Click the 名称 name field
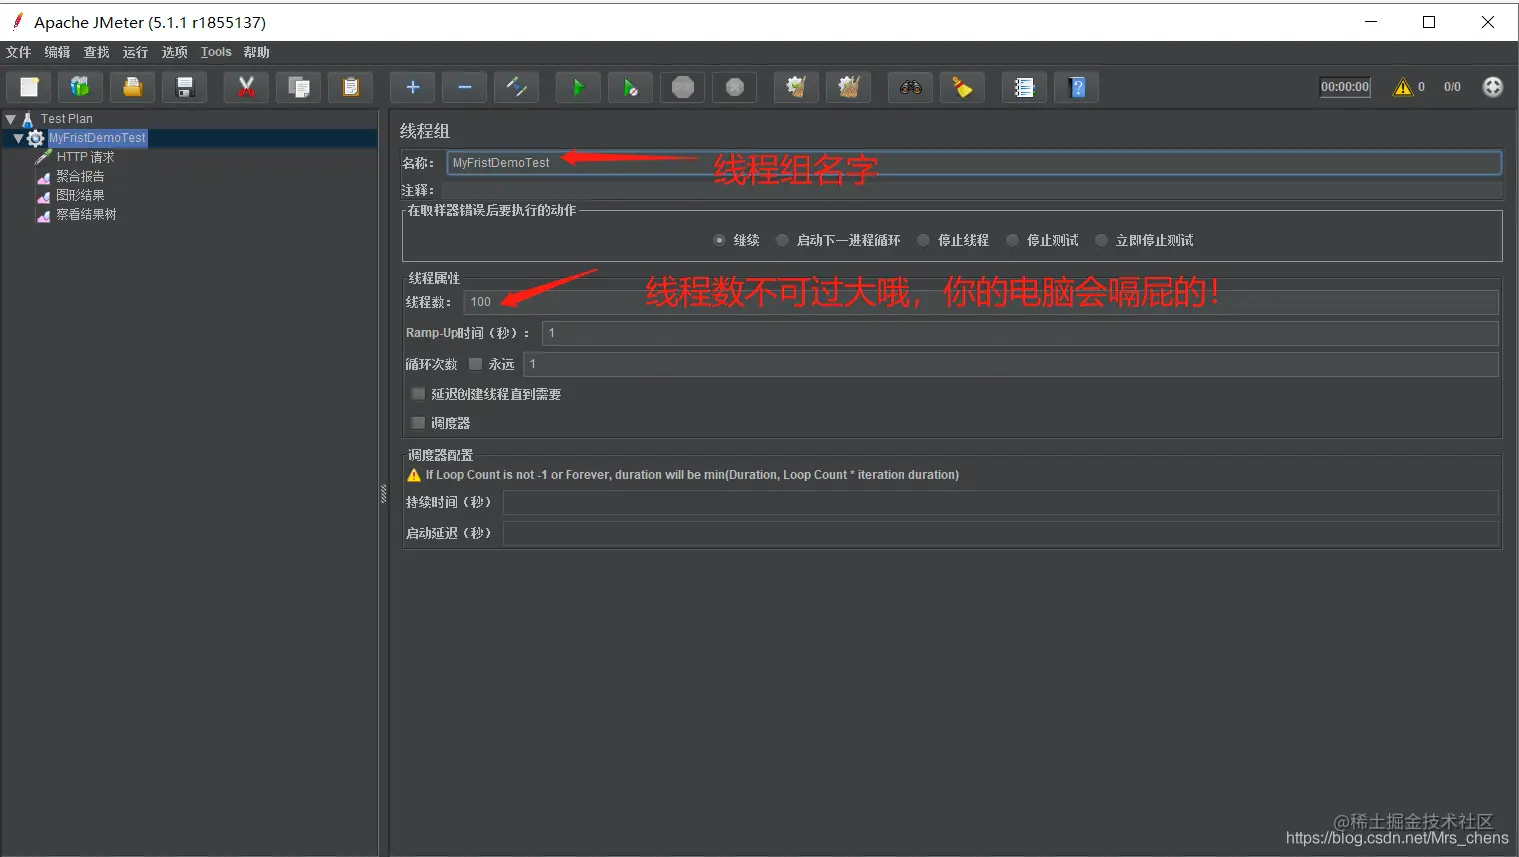1519x857 pixels. pyautogui.click(x=974, y=162)
